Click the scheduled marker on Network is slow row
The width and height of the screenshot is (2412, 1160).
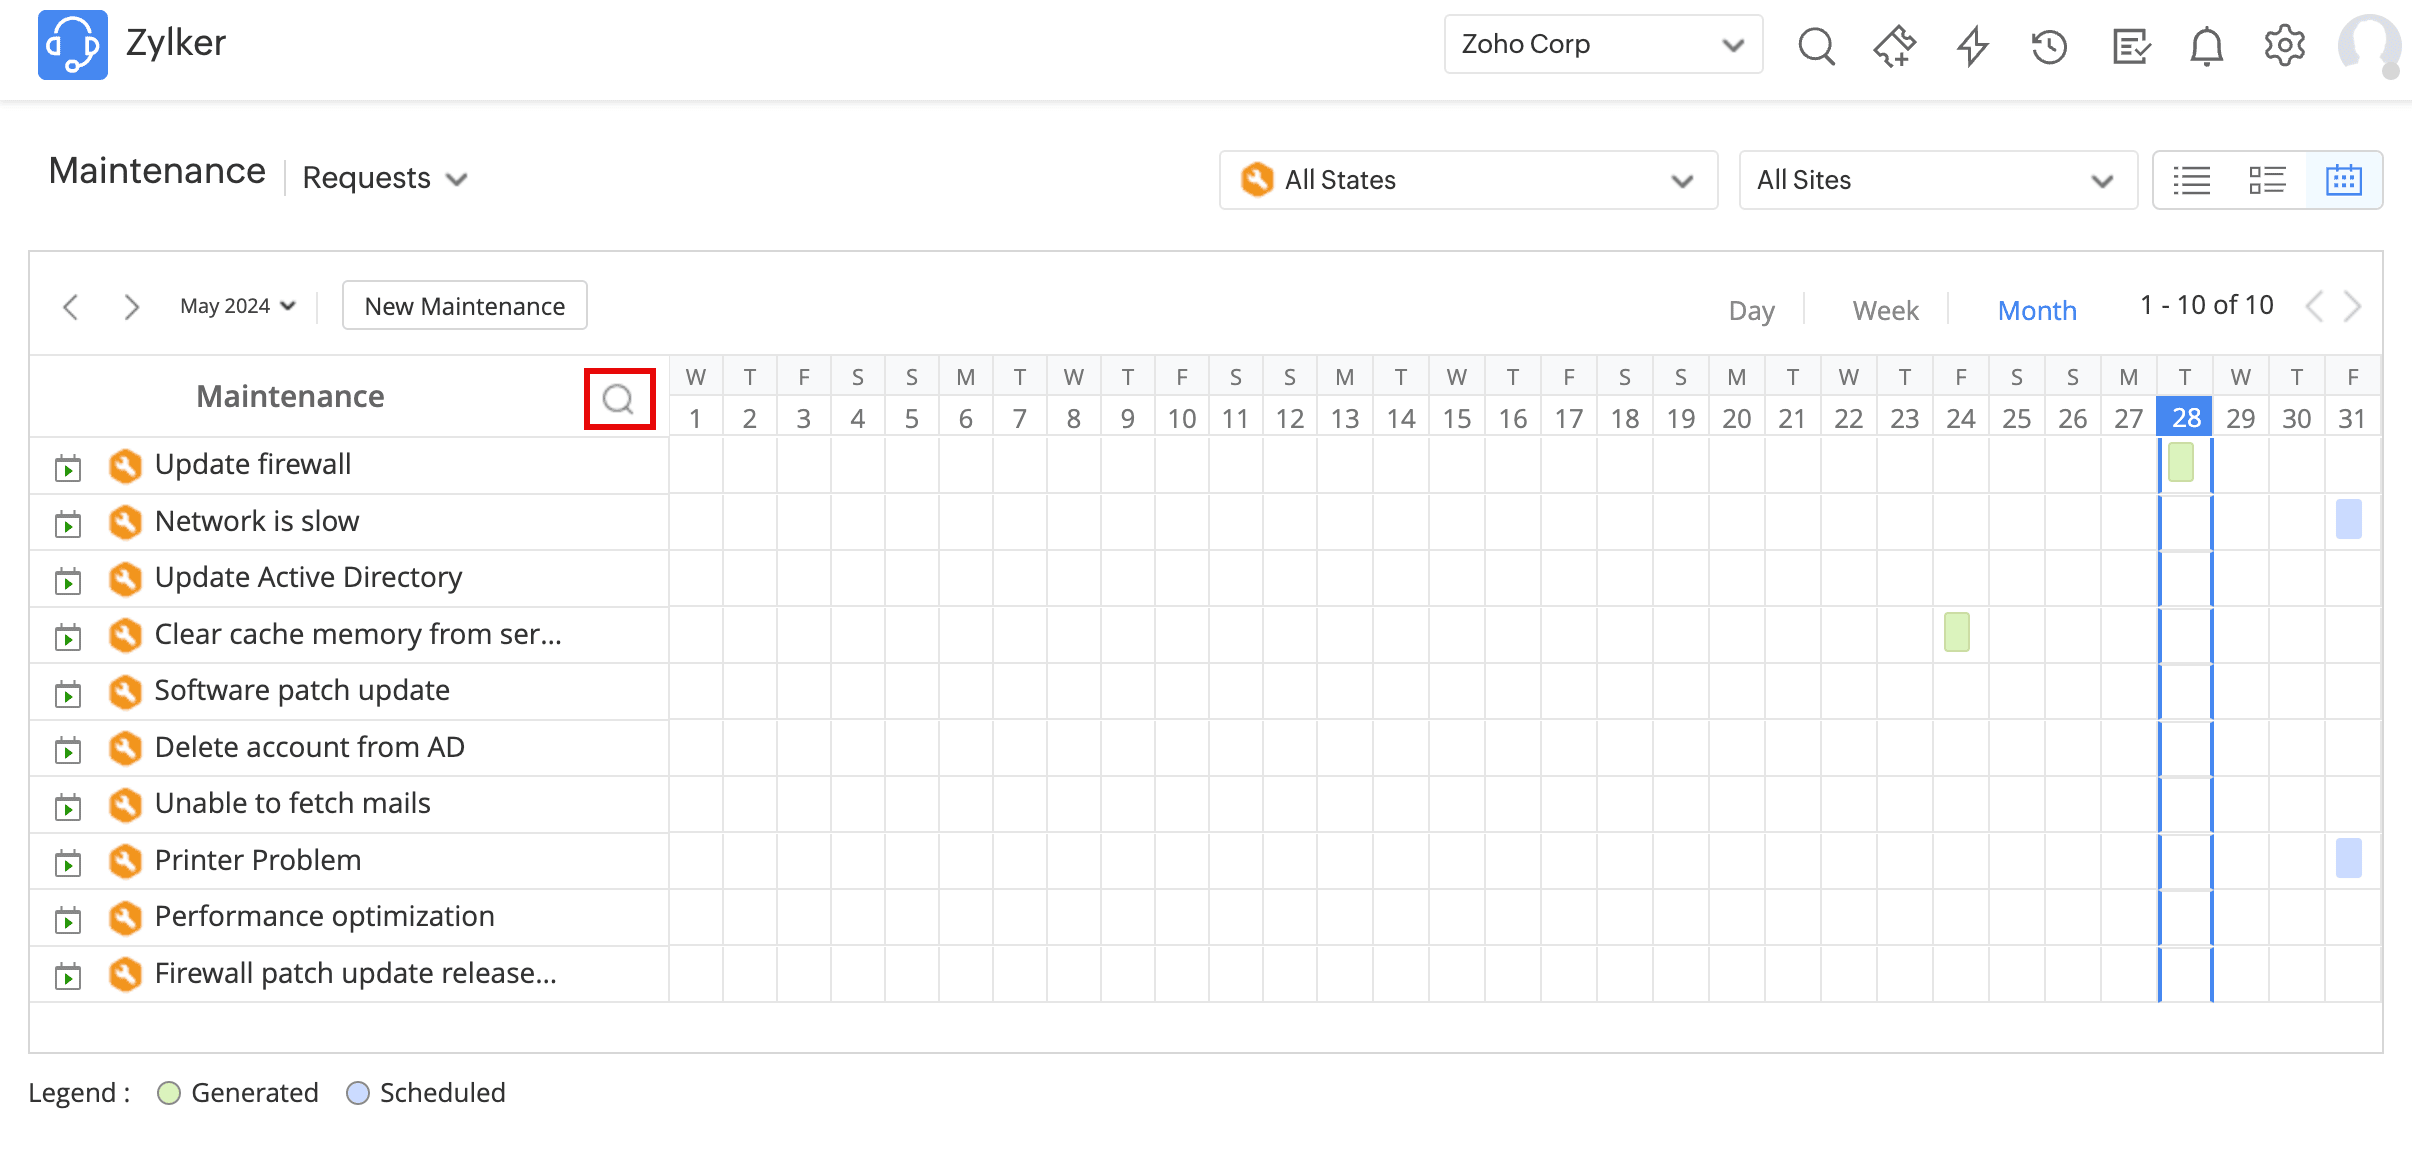pyautogui.click(x=2348, y=519)
